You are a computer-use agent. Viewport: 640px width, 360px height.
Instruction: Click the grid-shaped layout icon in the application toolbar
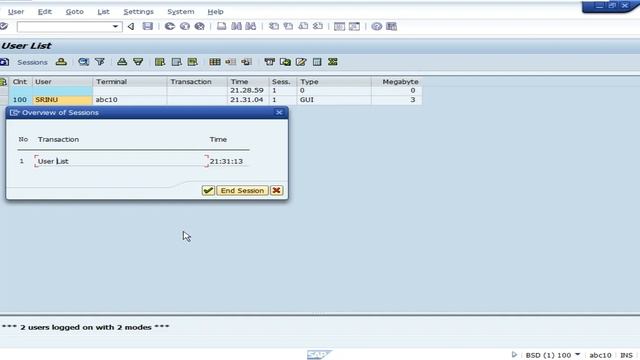pos(215,62)
